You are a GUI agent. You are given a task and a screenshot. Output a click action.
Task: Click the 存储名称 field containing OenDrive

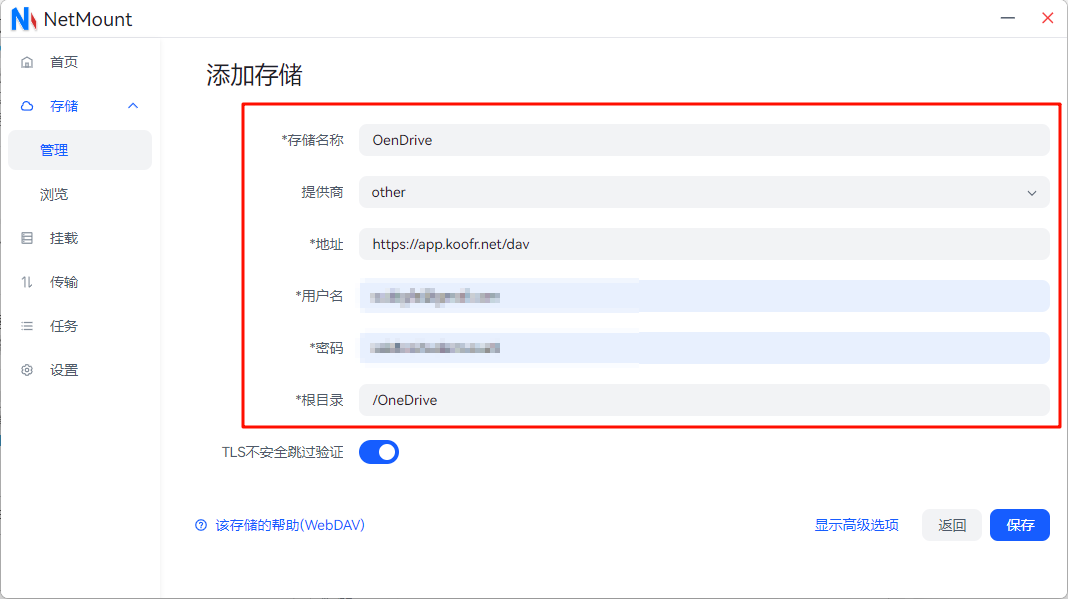[704, 140]
